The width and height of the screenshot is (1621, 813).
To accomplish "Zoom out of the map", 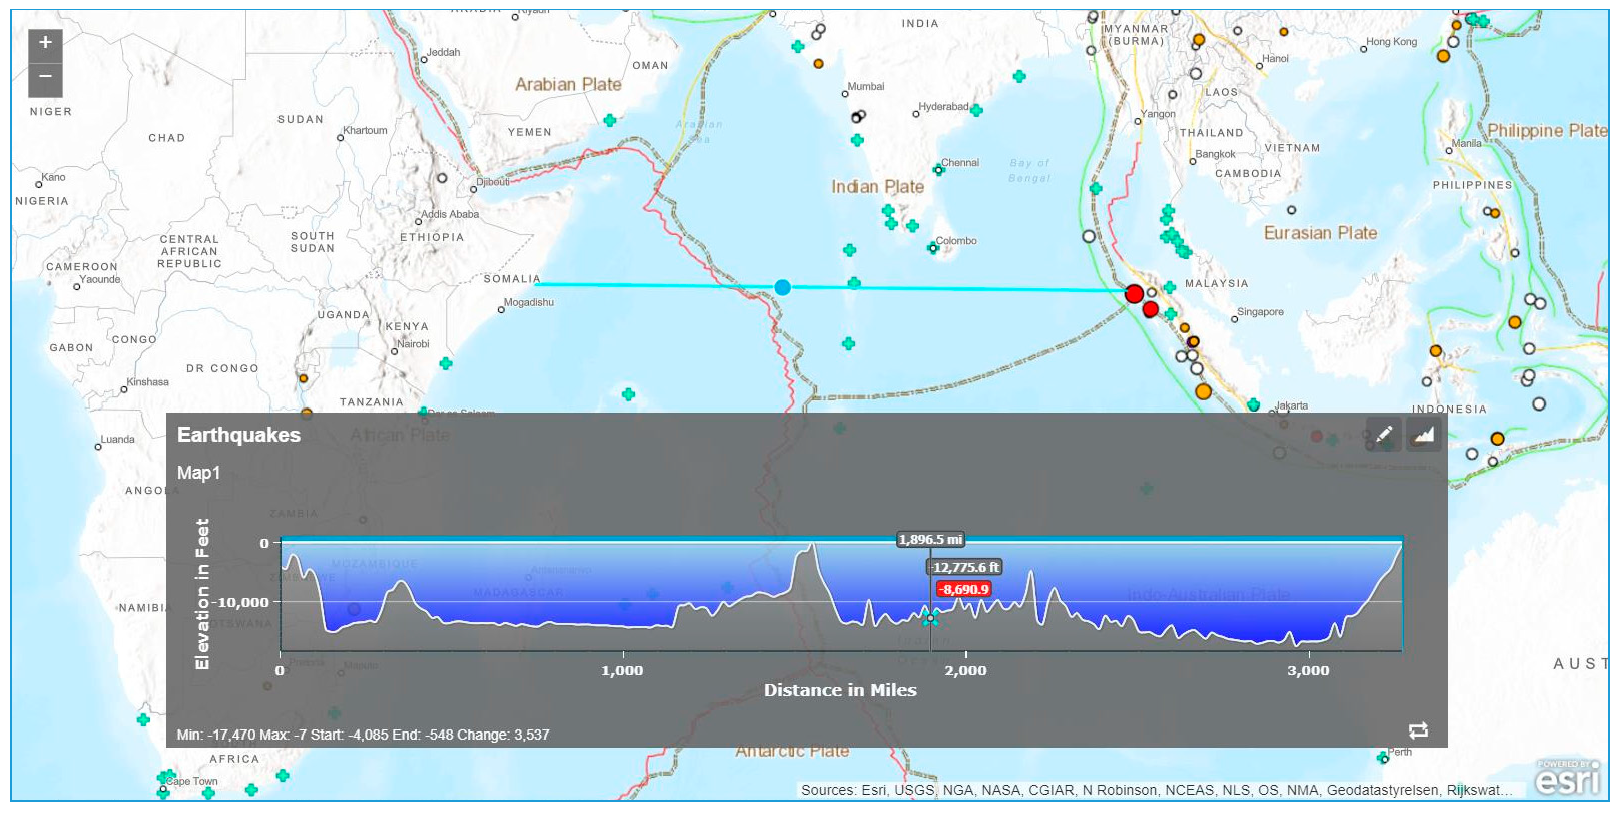I will 45,79.
